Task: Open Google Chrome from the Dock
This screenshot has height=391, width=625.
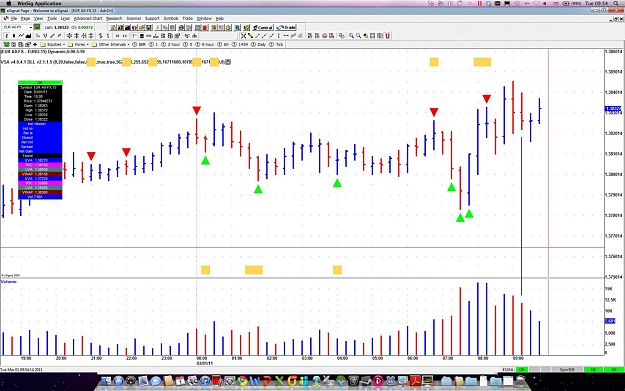Action: (242, 381)
